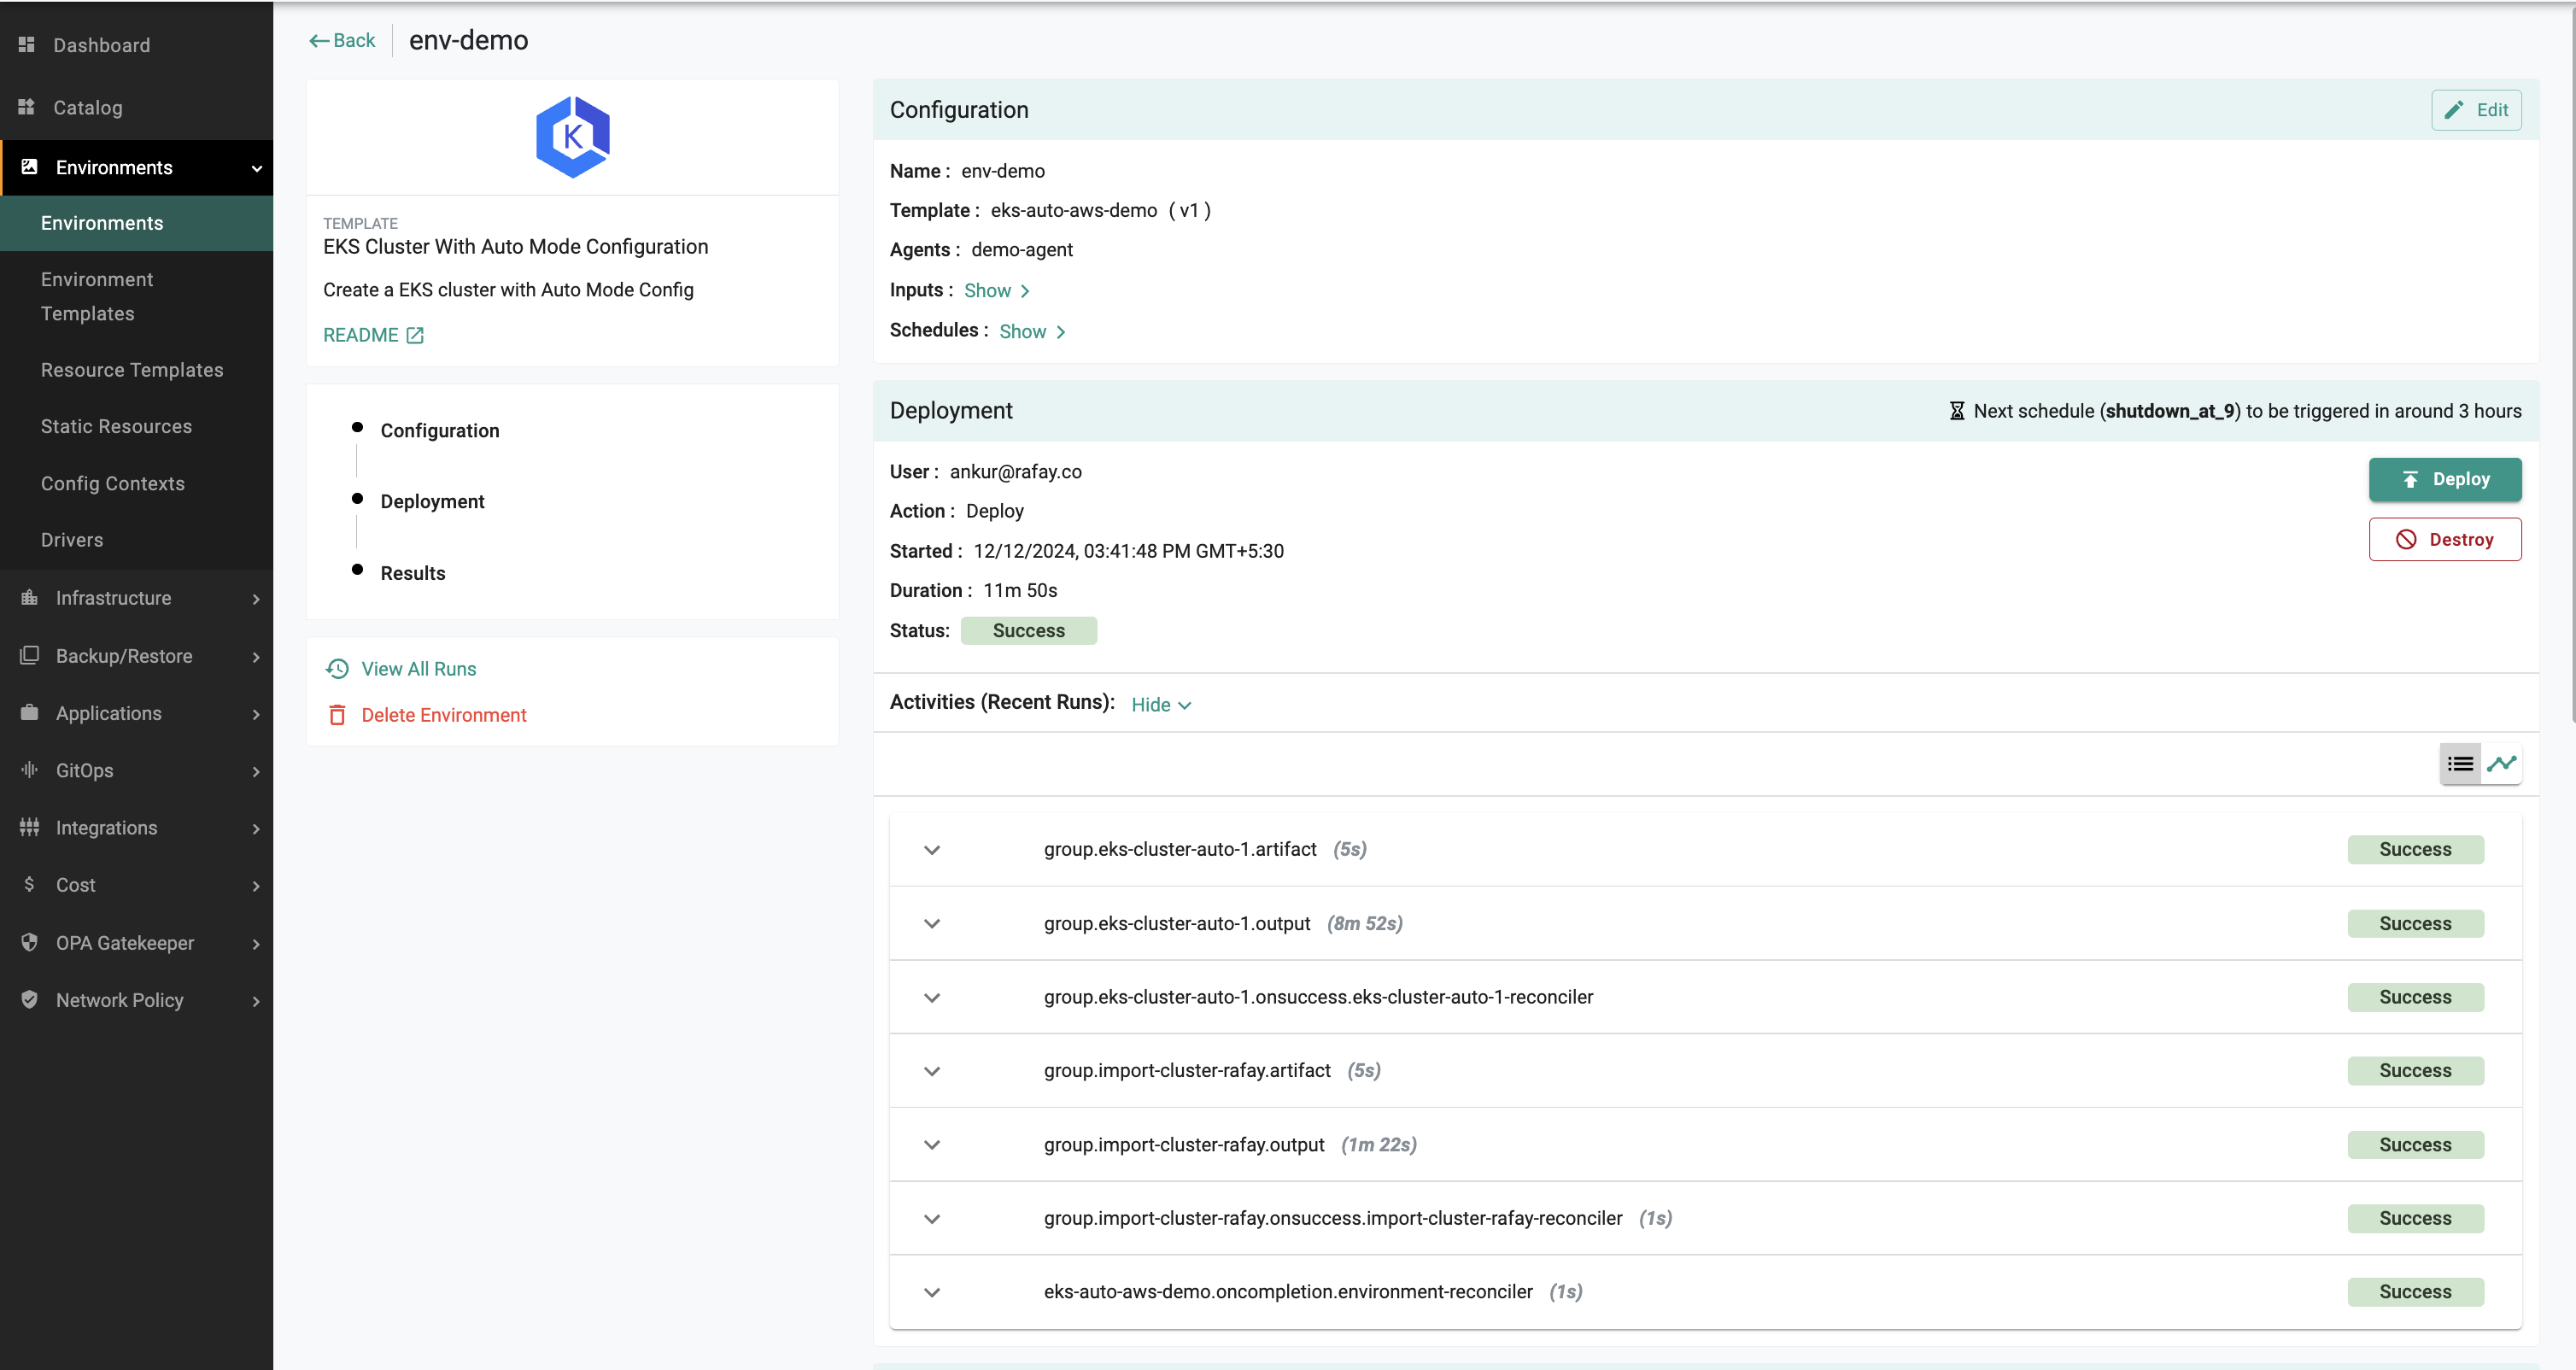Click the Destroy button

point(2445,539)
